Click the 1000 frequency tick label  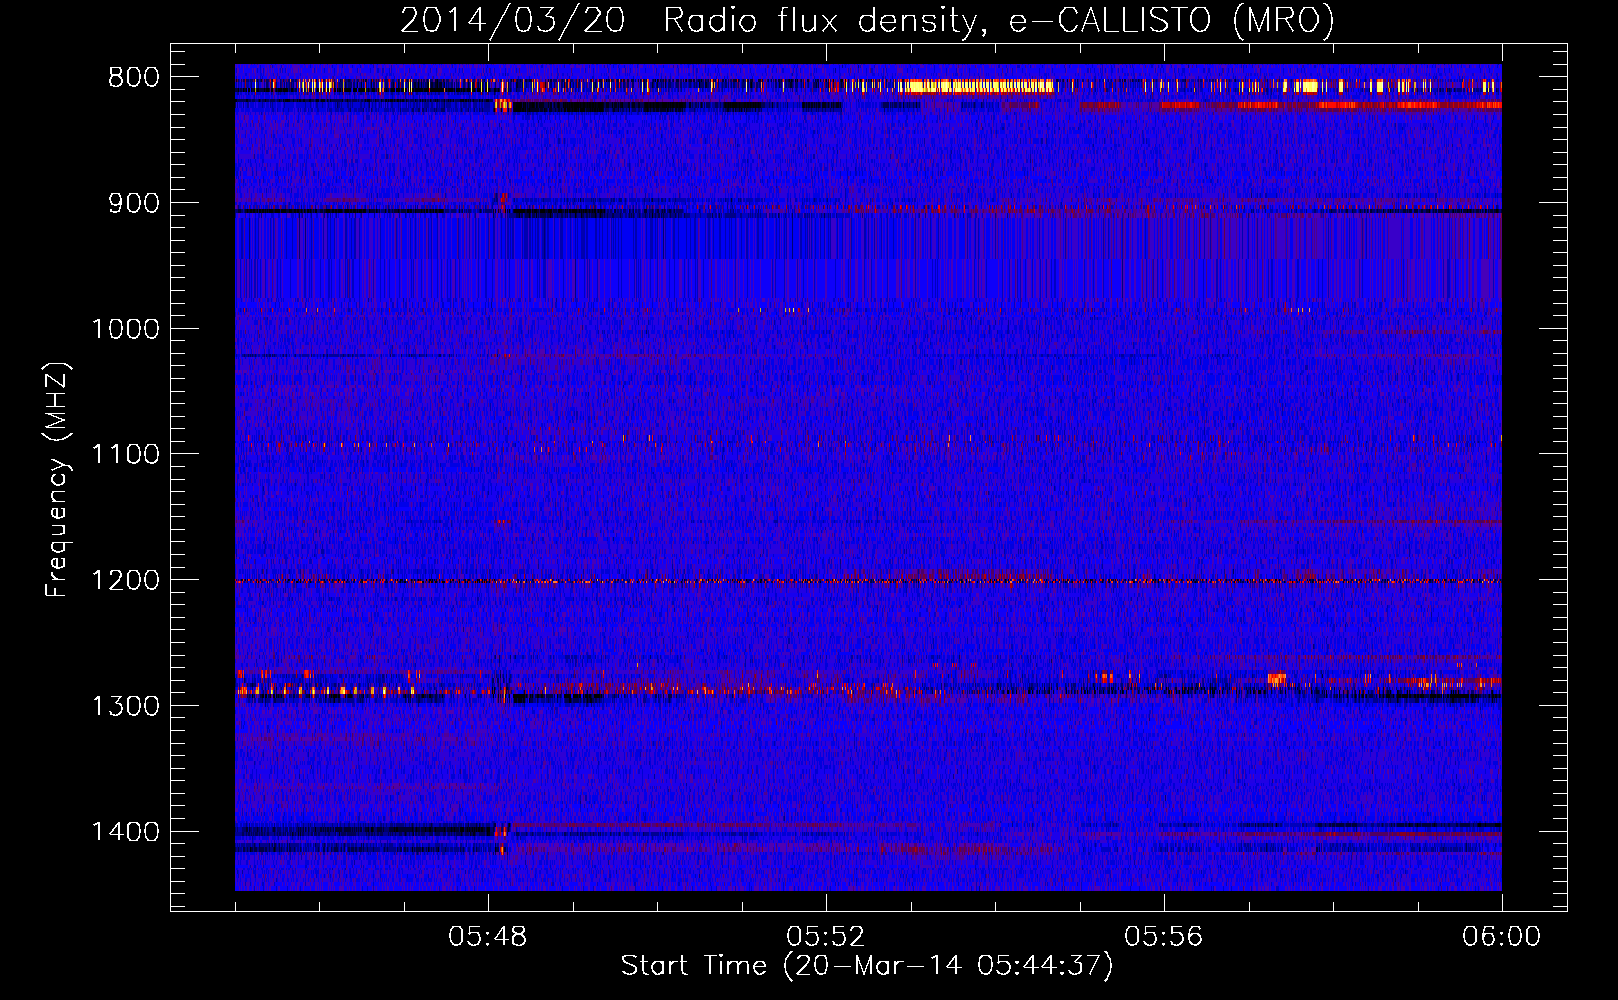tap(126, 329)
